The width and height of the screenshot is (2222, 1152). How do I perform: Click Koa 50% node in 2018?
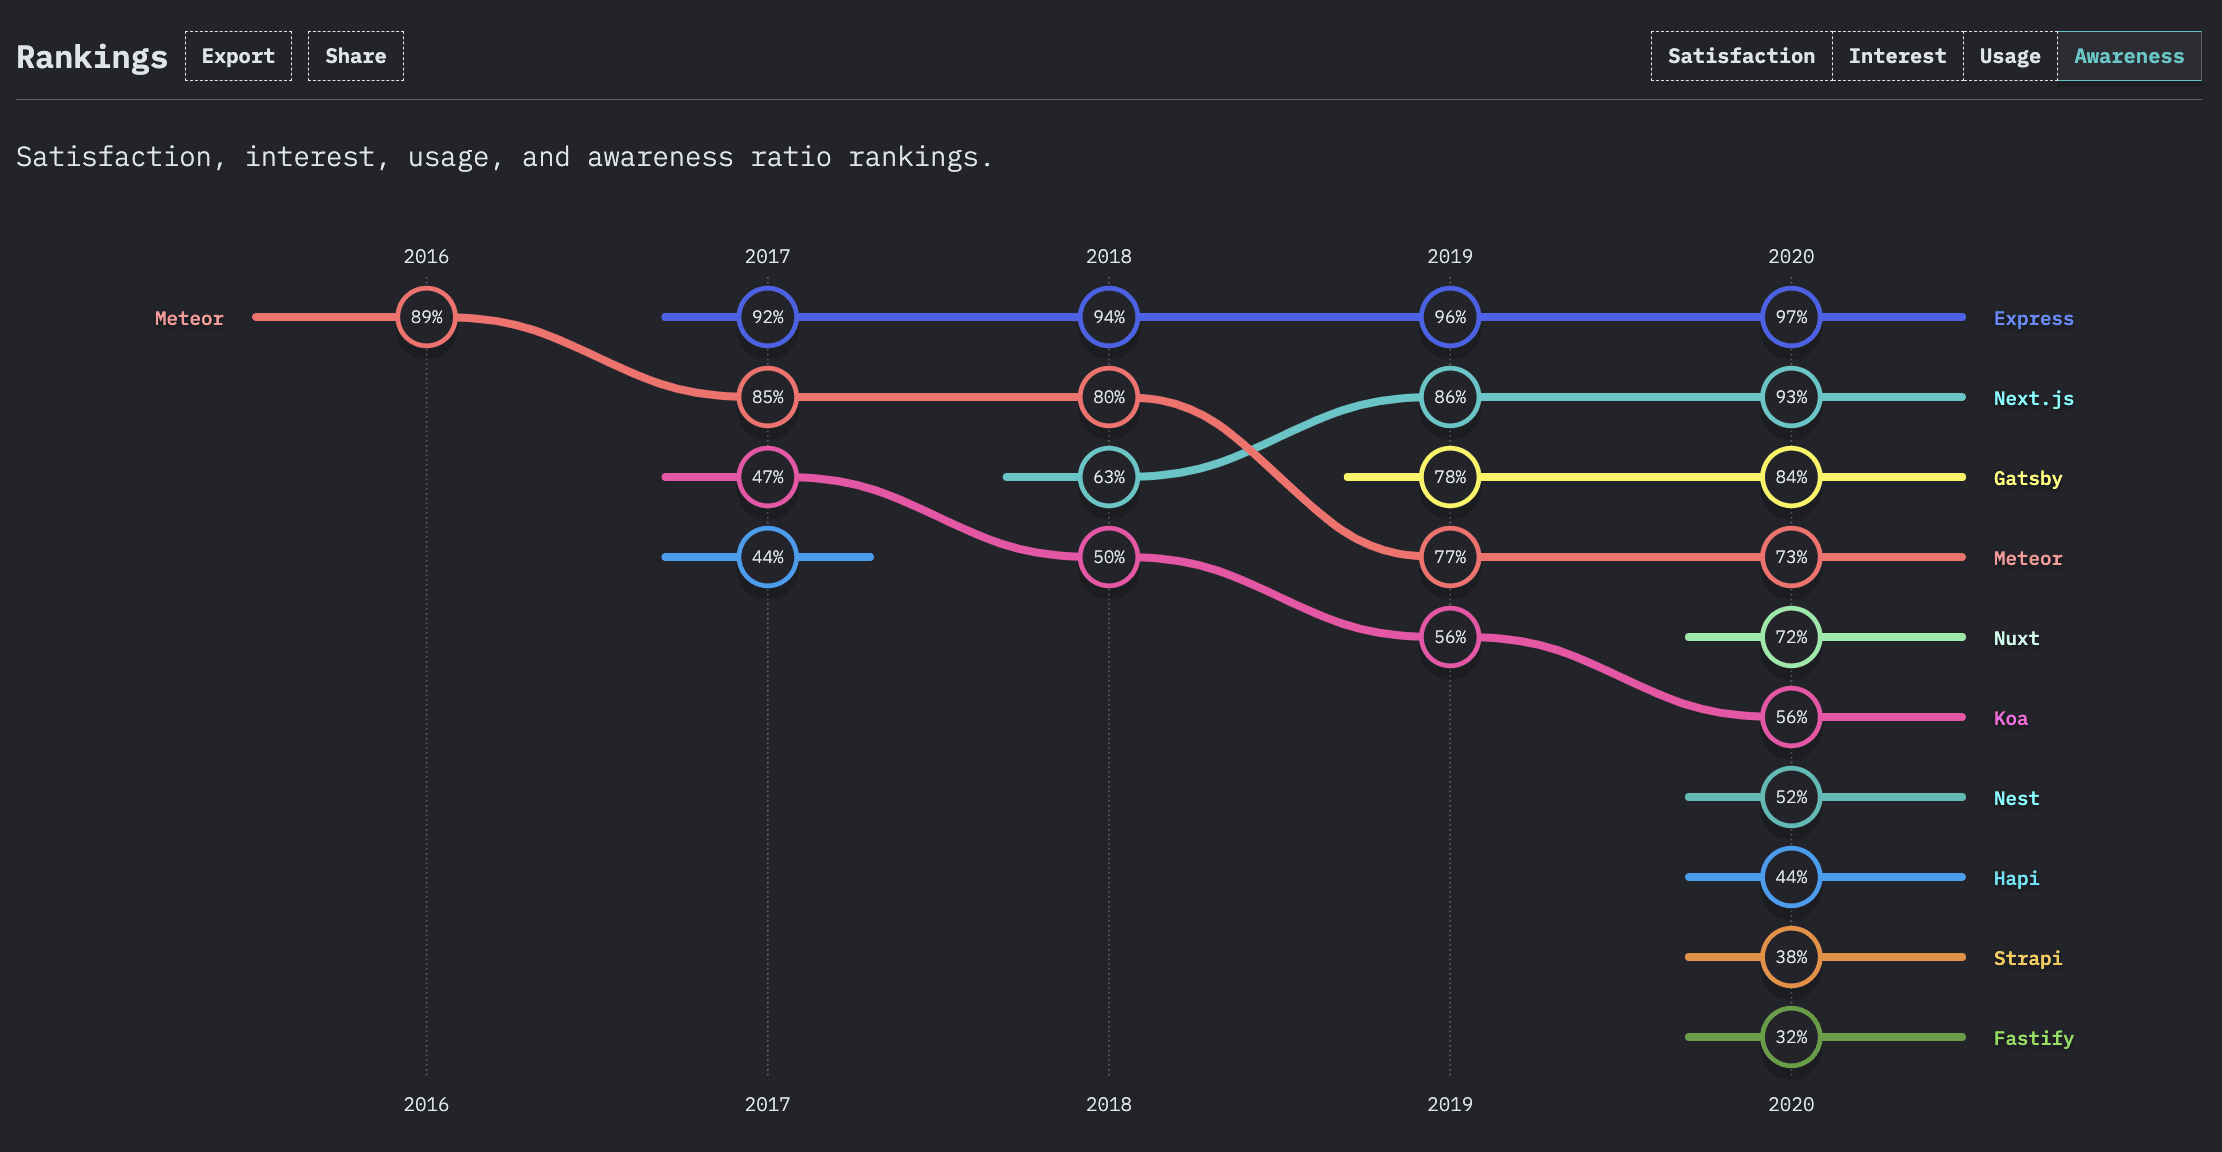(1109, 557)
